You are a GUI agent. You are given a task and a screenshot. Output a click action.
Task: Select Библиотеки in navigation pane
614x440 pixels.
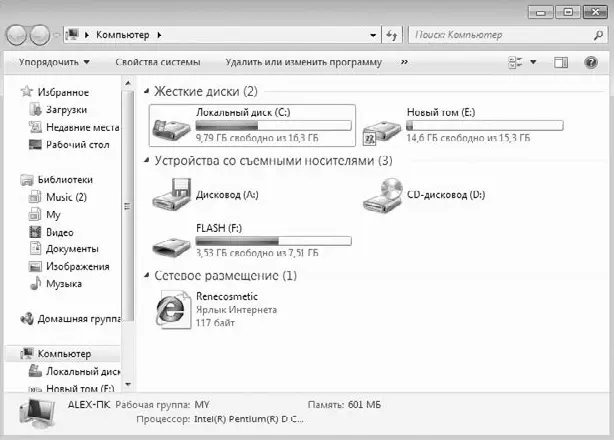tap(65, 180)
